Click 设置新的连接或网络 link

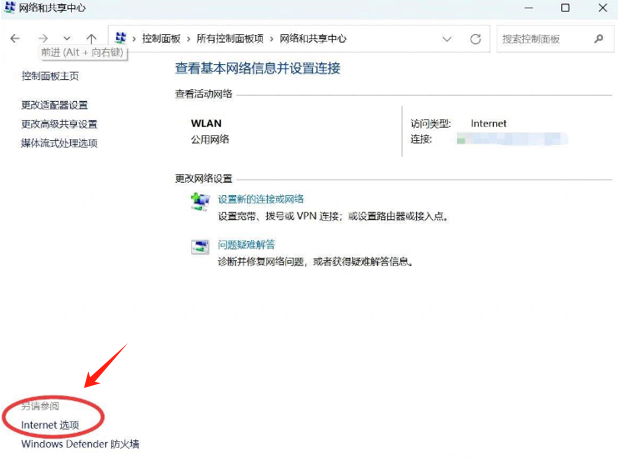point(261,199)
